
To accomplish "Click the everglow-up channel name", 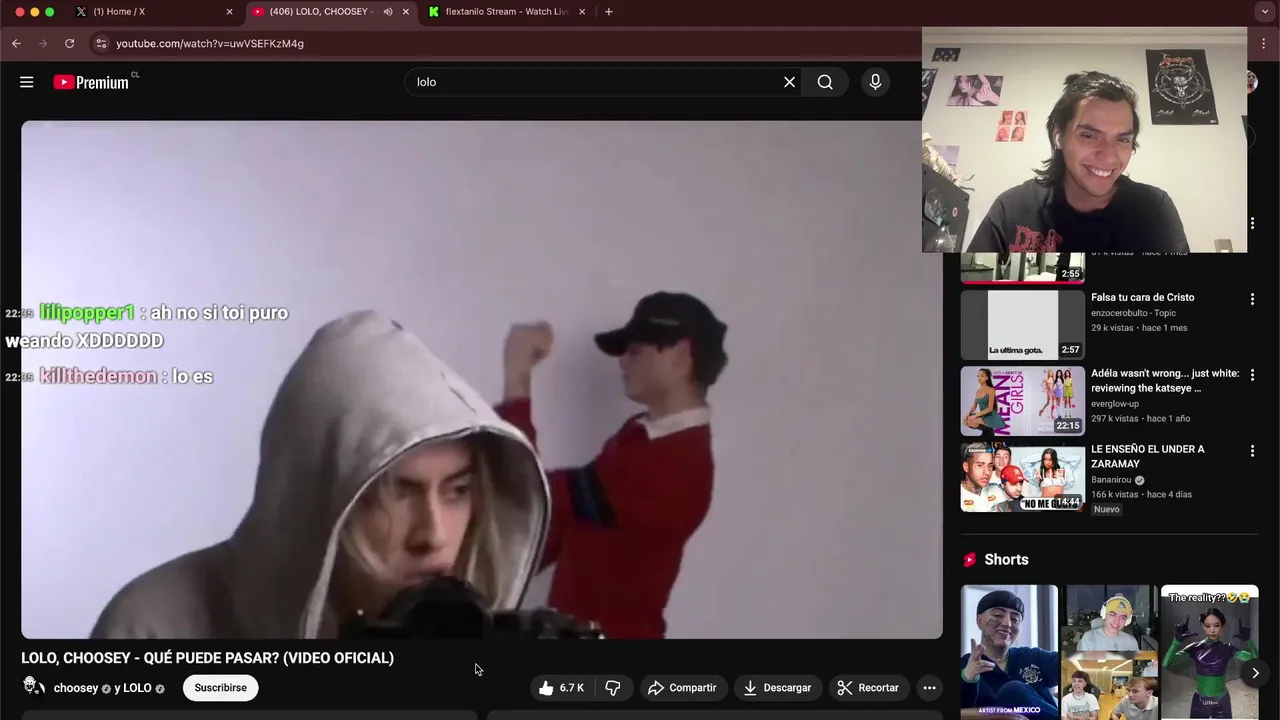I will click(x=1115, y=404).
